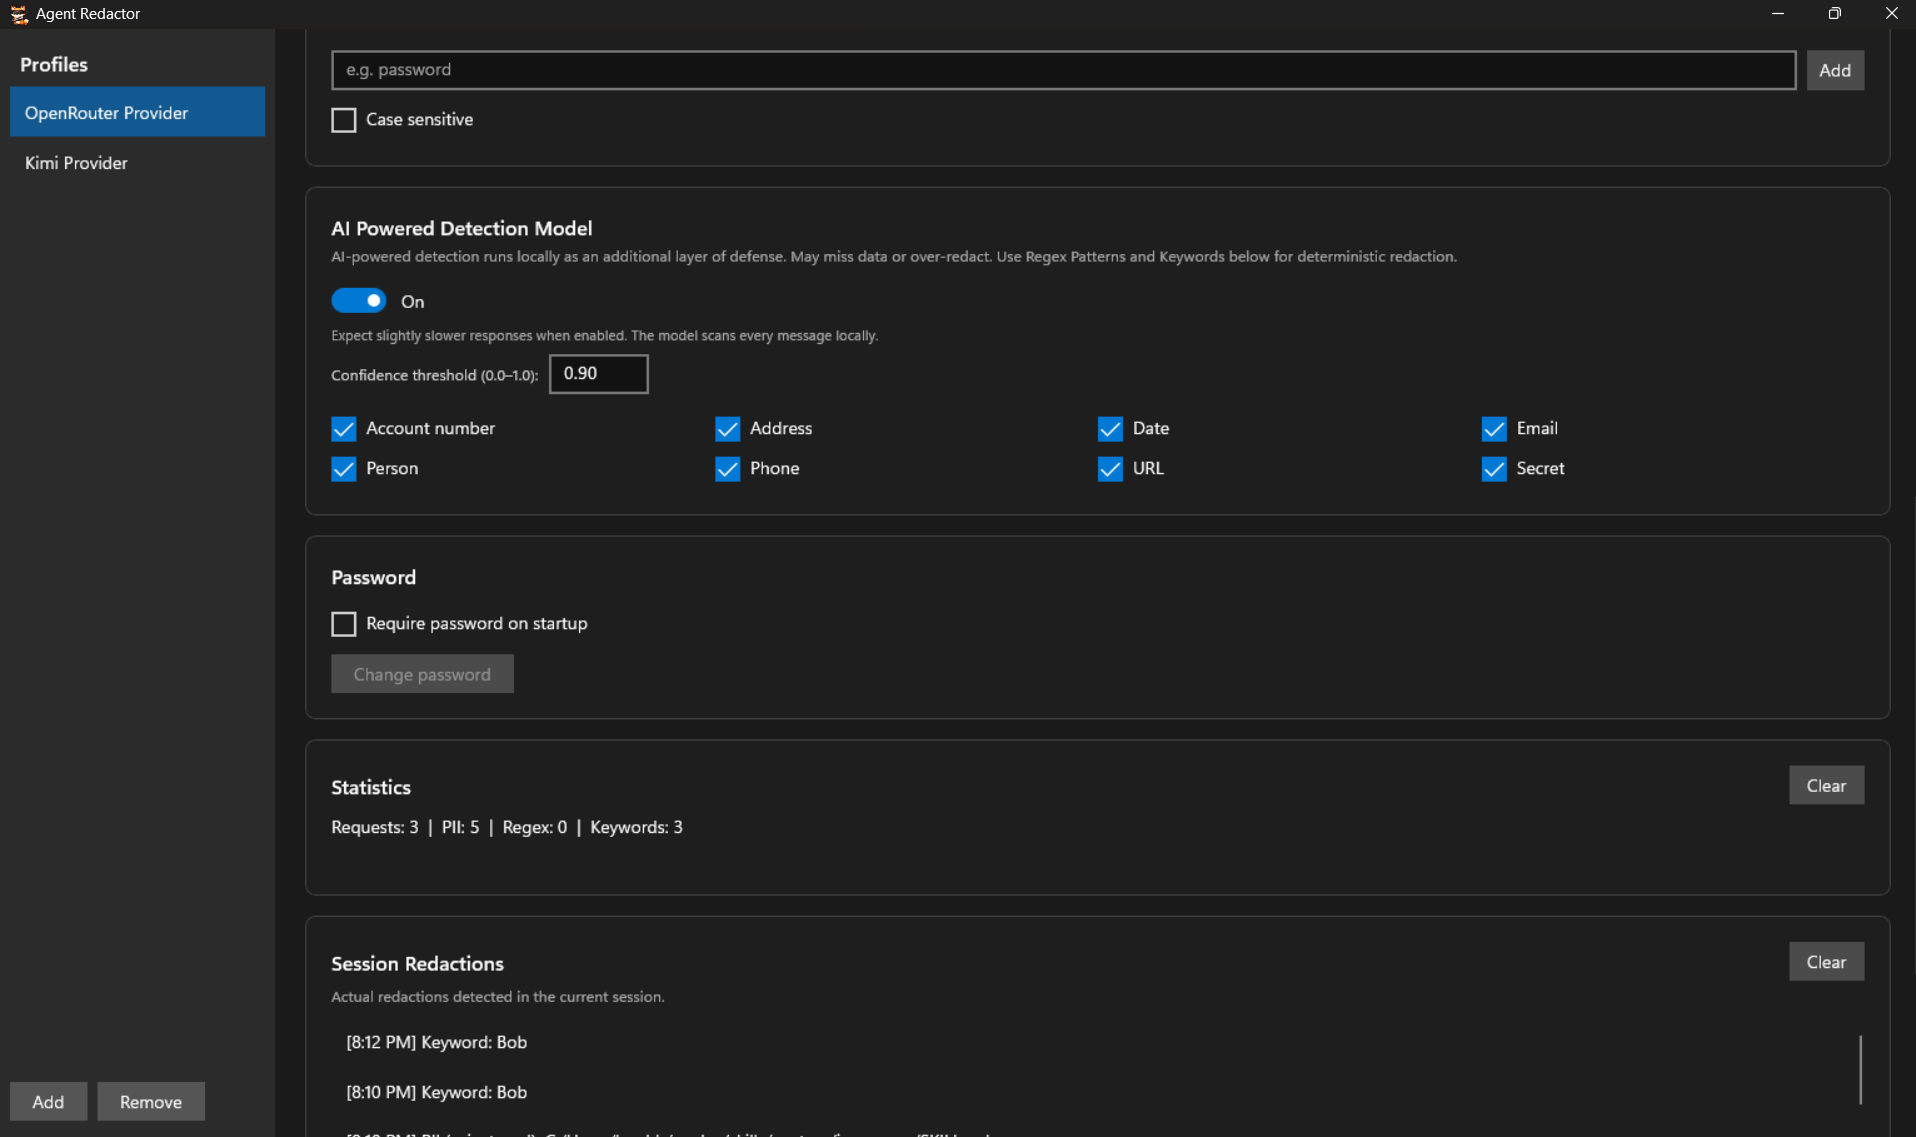This screenshot has height=1137, width=1916.
Task: Restore down the Agent Redactor window
Action: pyautogui.click(x=1834, y=14)
